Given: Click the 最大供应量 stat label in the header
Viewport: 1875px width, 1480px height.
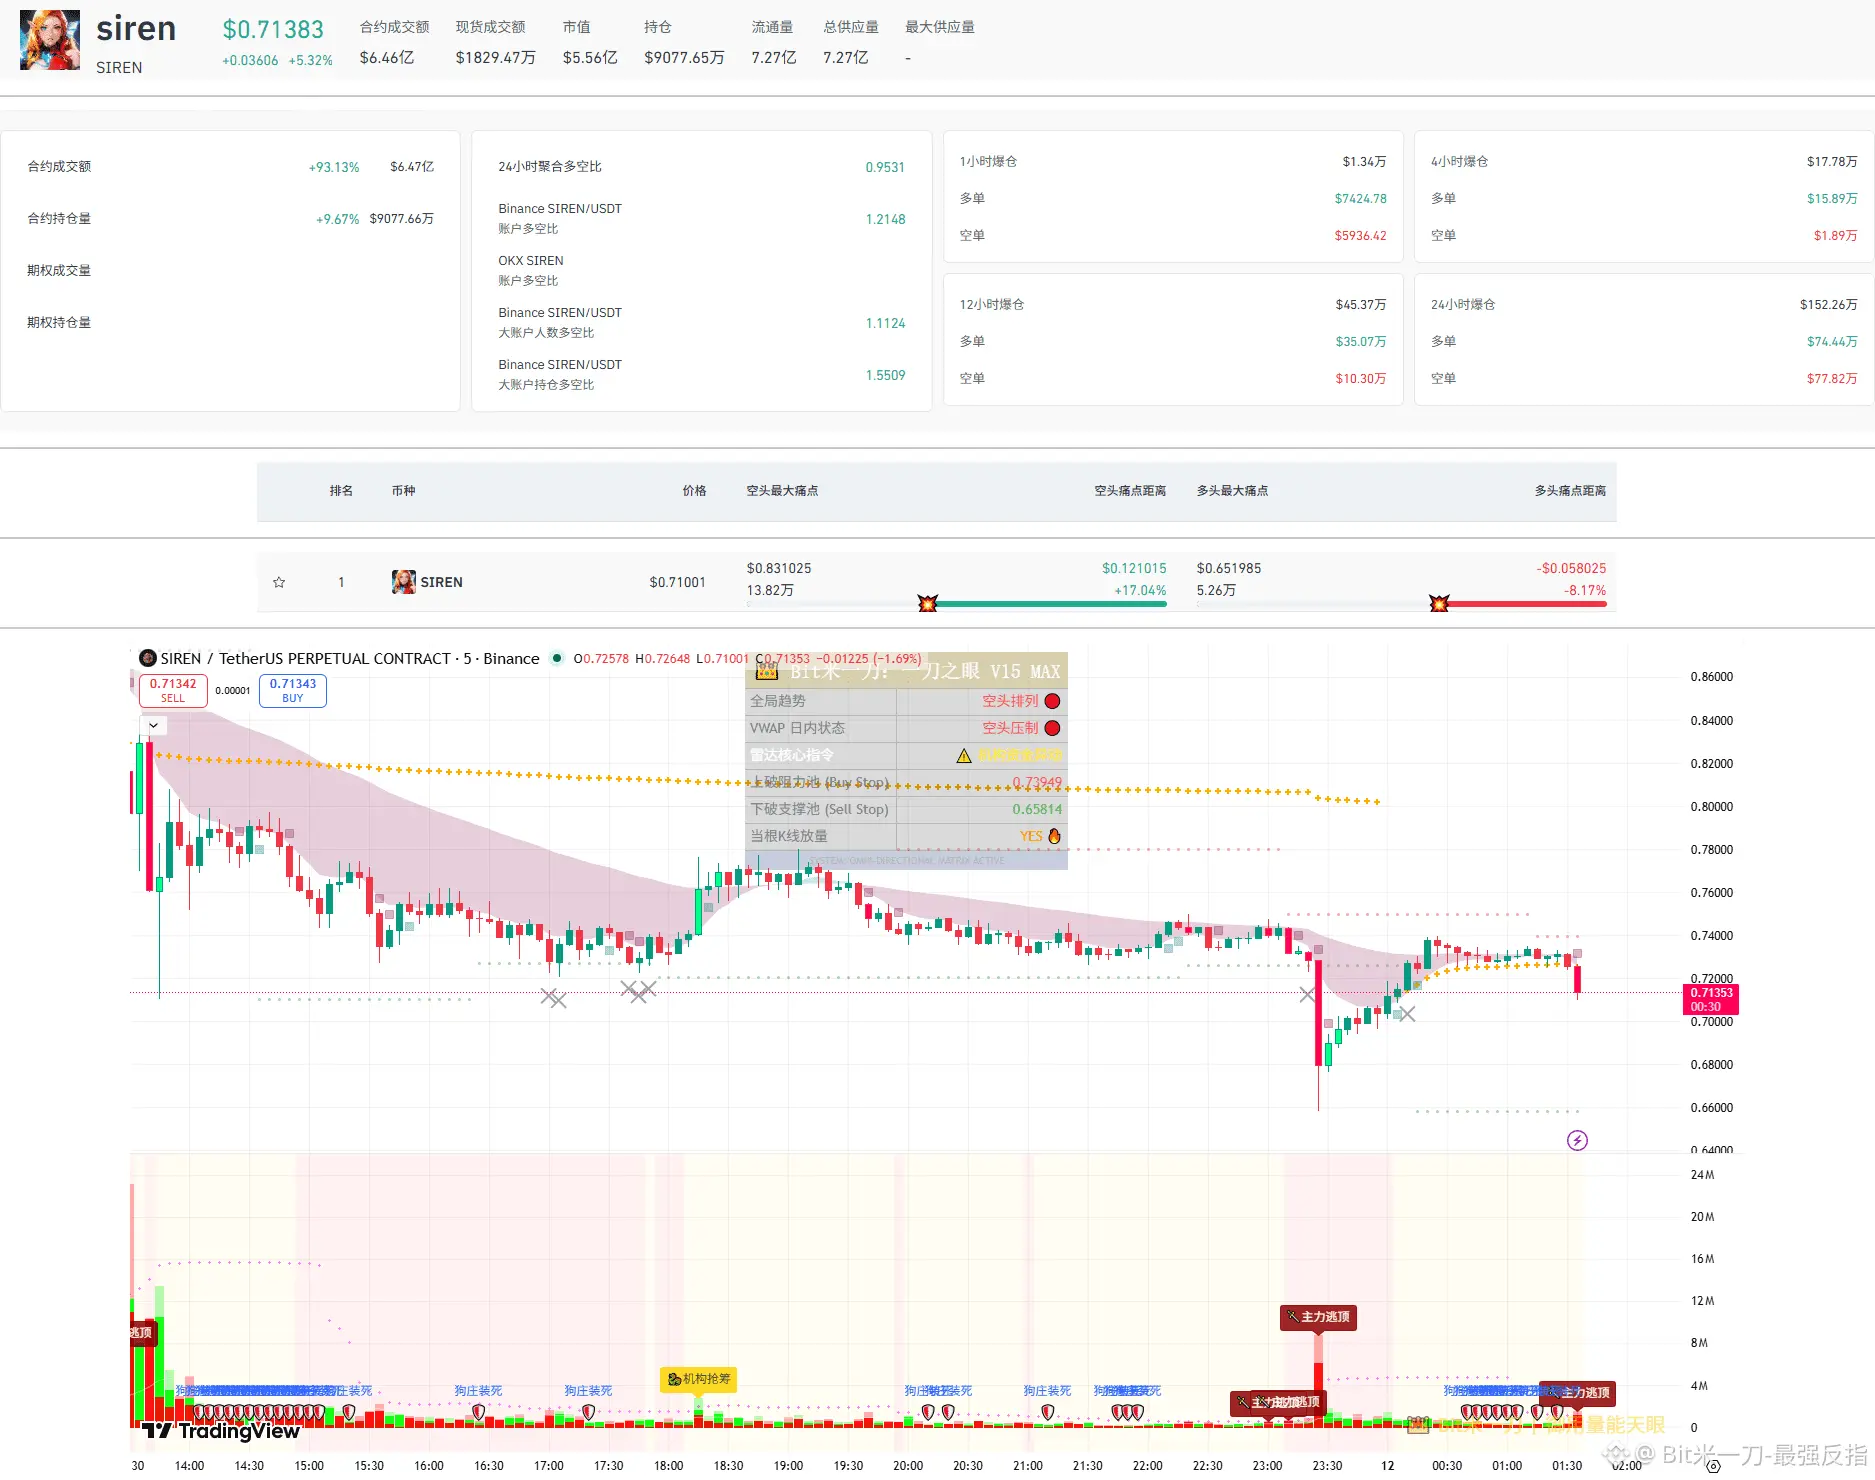Looking at the screenshot, I should [x=940, y=27].
